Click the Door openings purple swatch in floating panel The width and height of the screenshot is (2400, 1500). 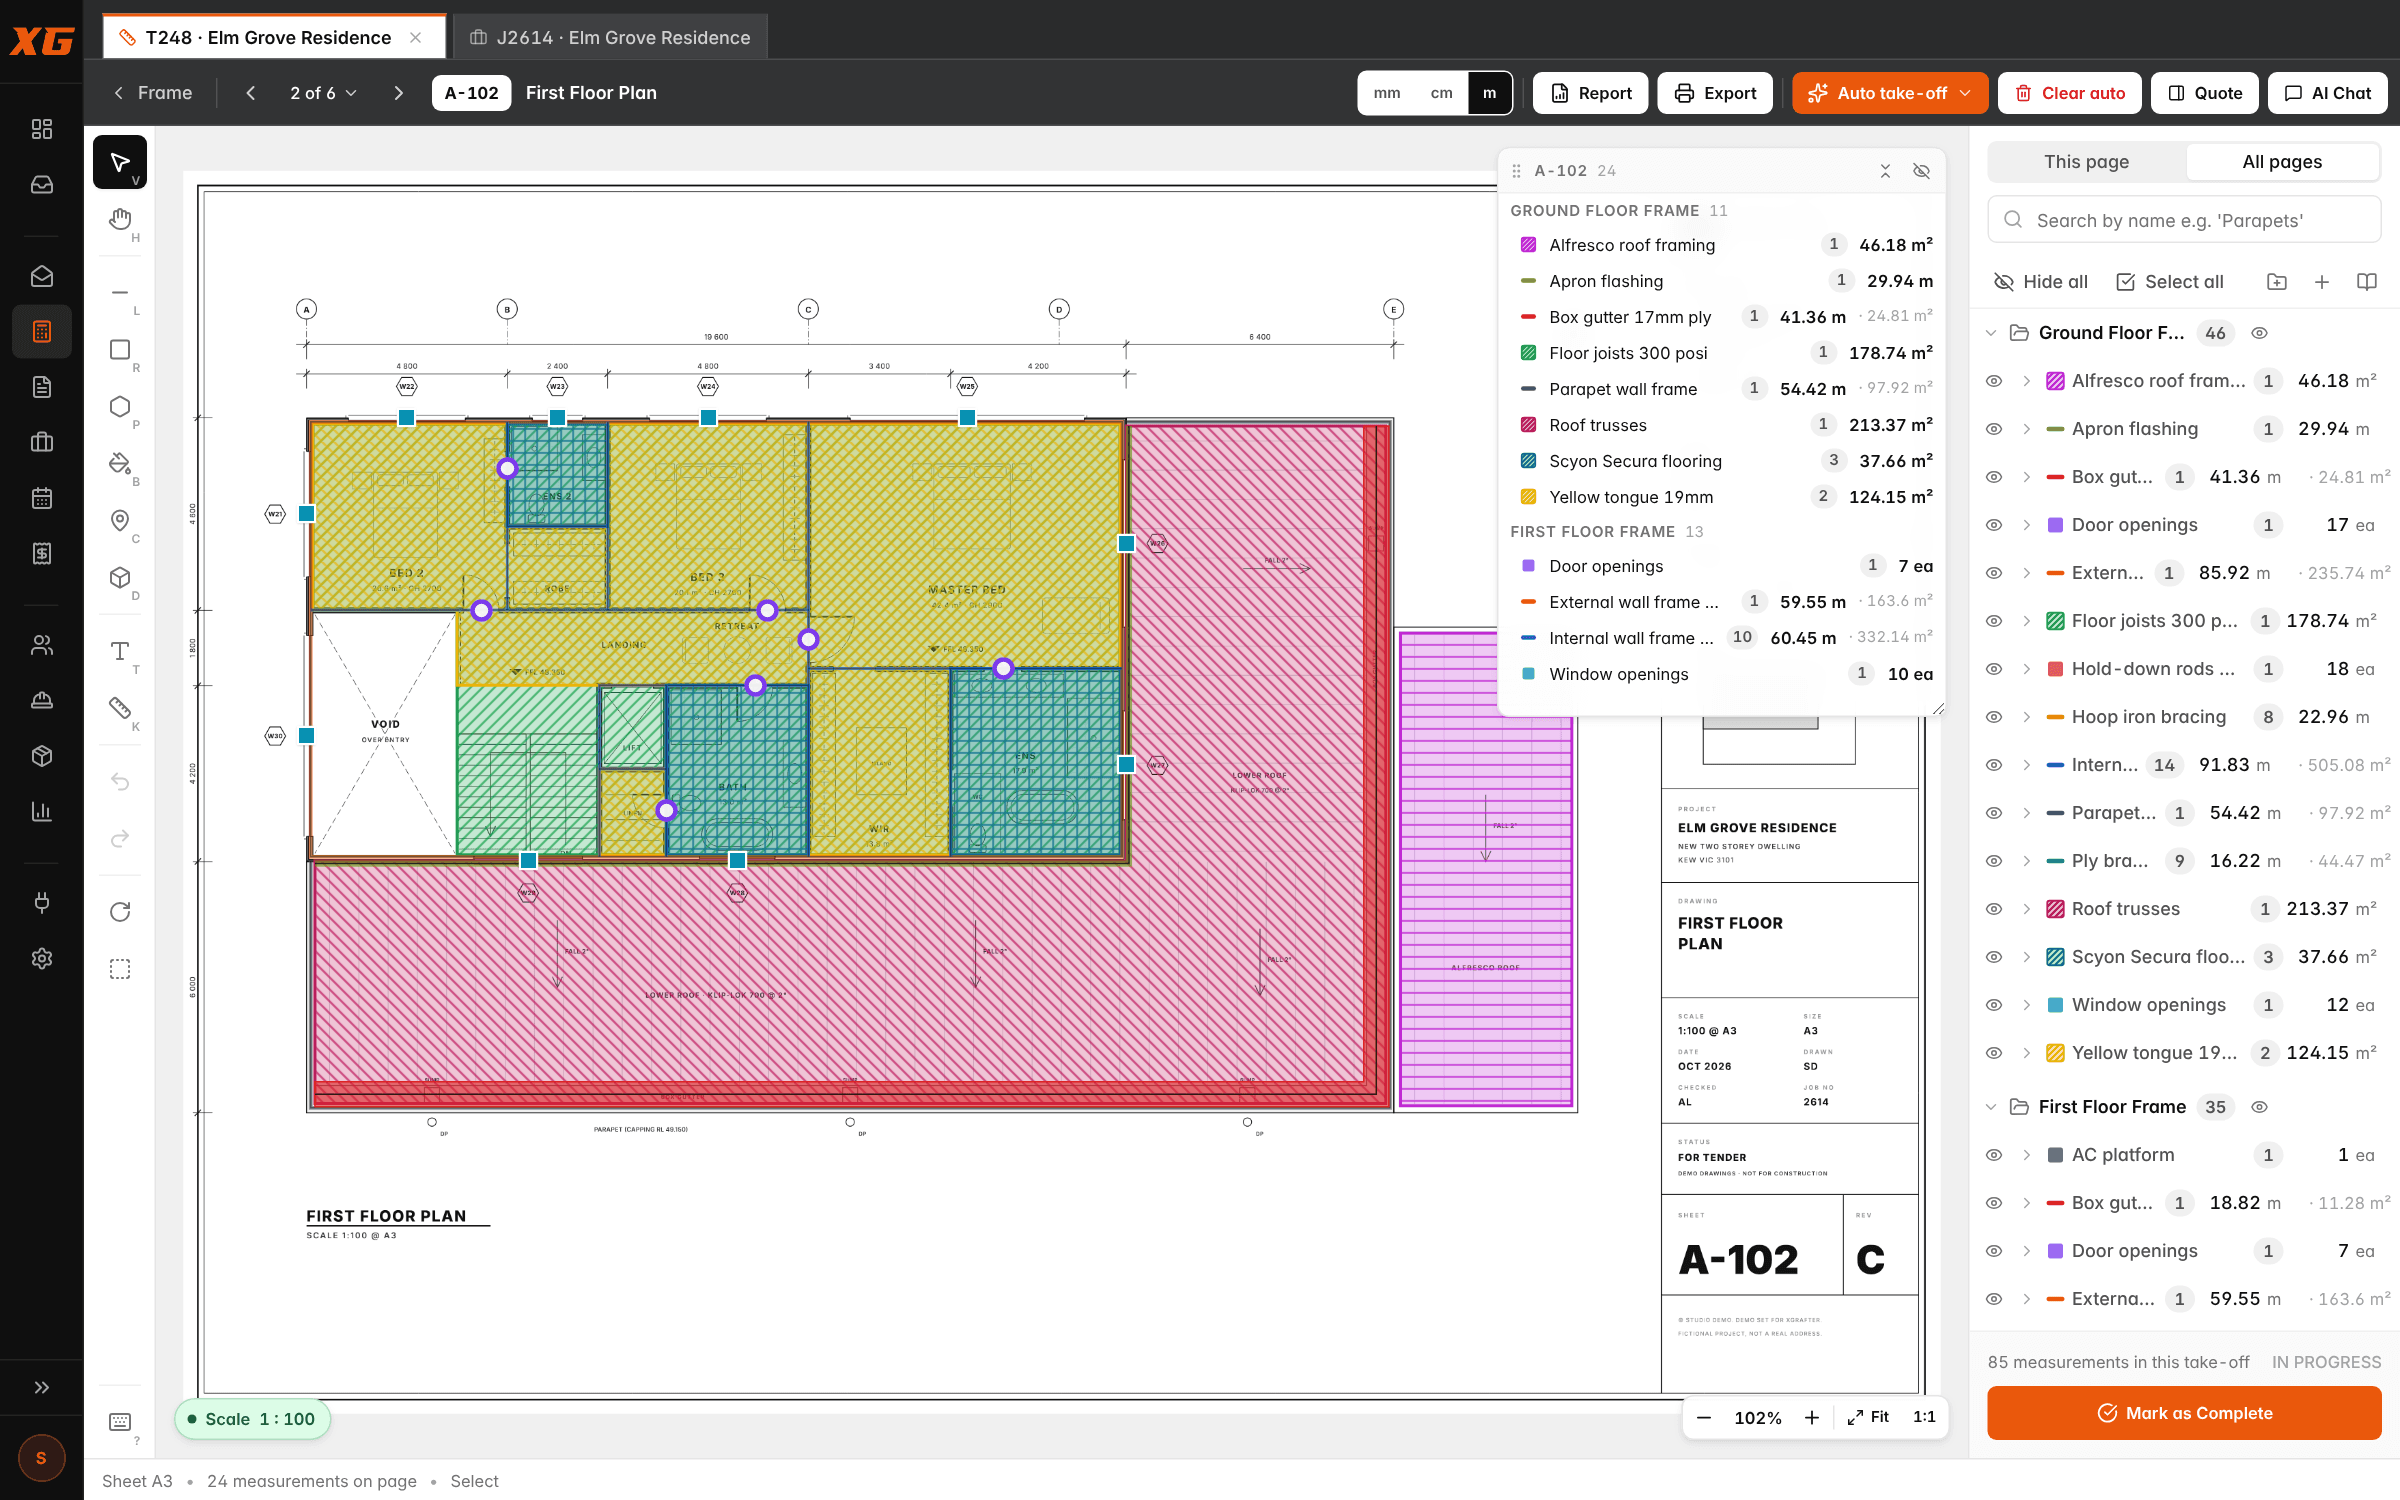[x=1528, y=566]
